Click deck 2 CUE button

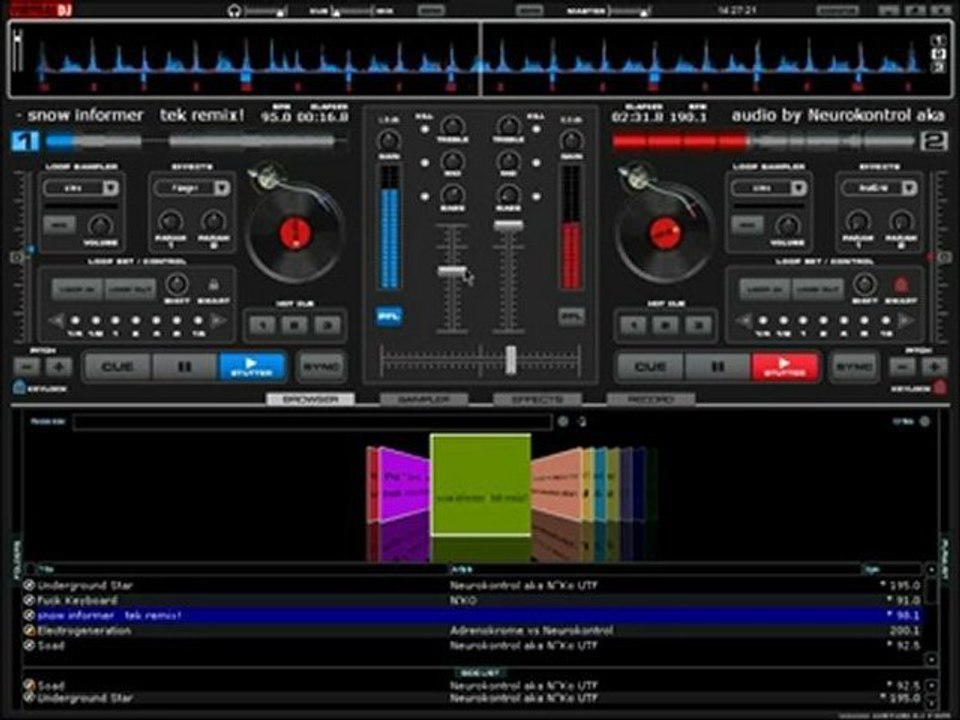[x=650, y=367]
